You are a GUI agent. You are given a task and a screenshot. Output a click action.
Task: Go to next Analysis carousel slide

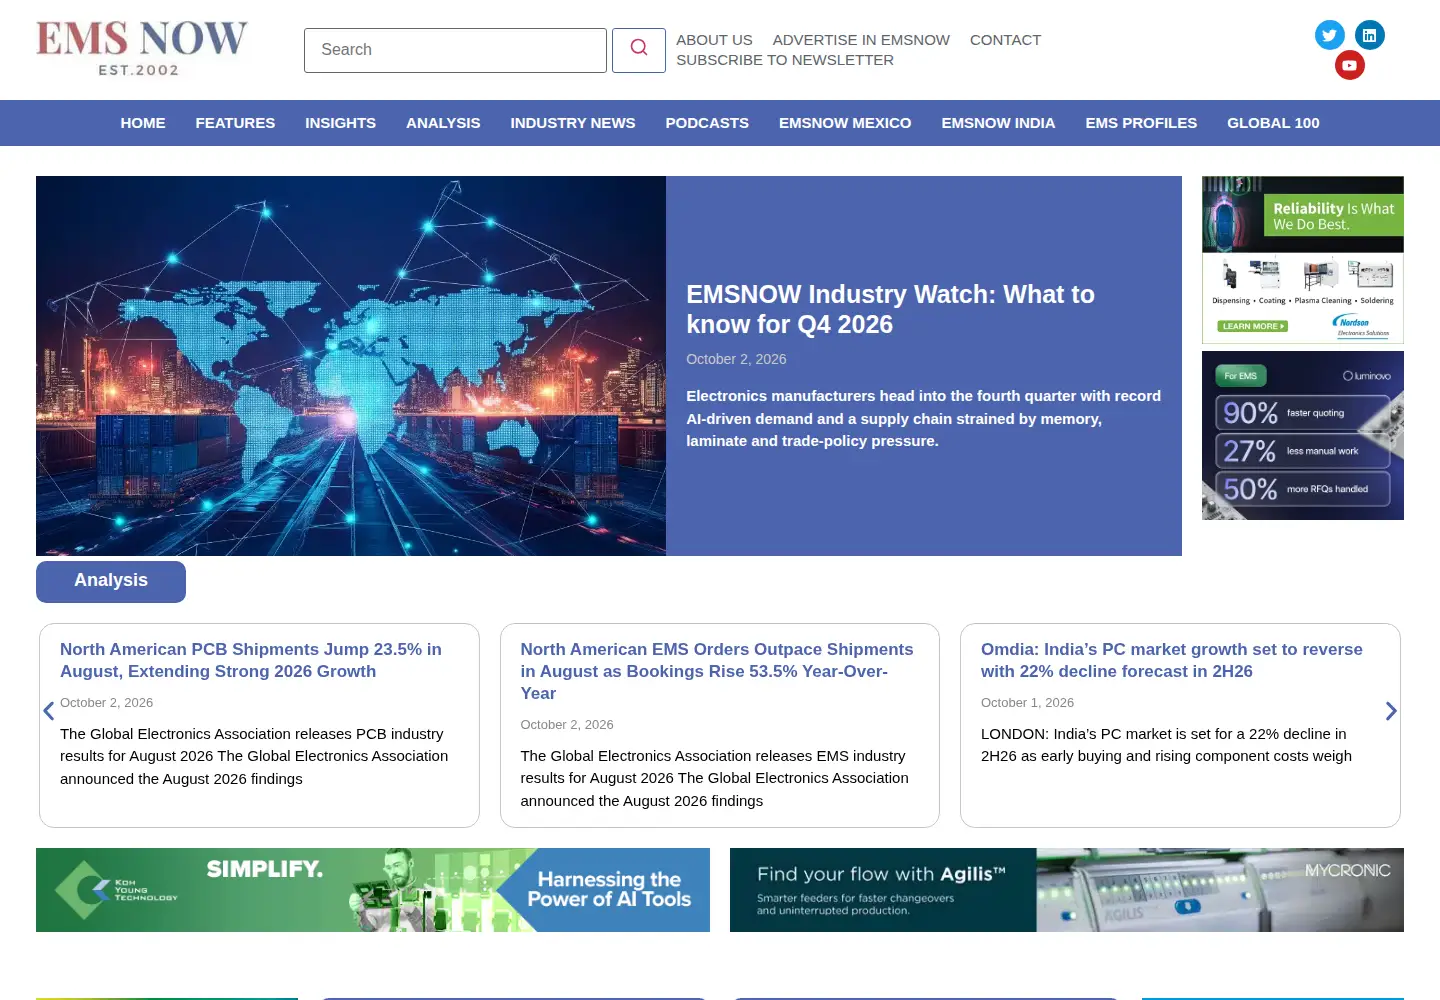(x=1391, y=711)
